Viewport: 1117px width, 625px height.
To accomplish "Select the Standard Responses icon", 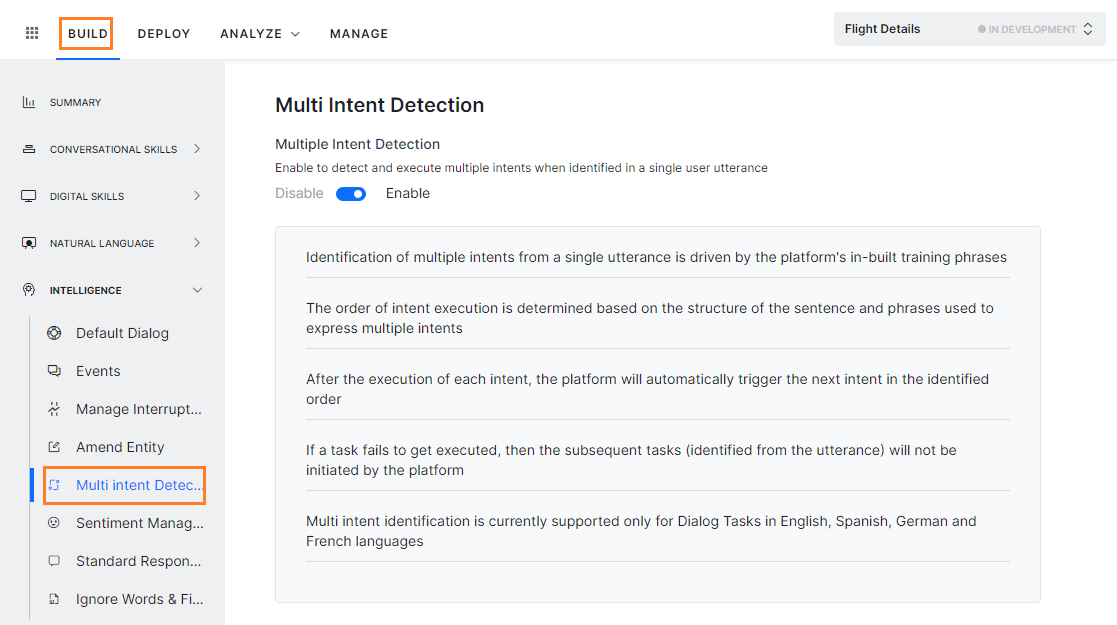I will tap(56, 560).
